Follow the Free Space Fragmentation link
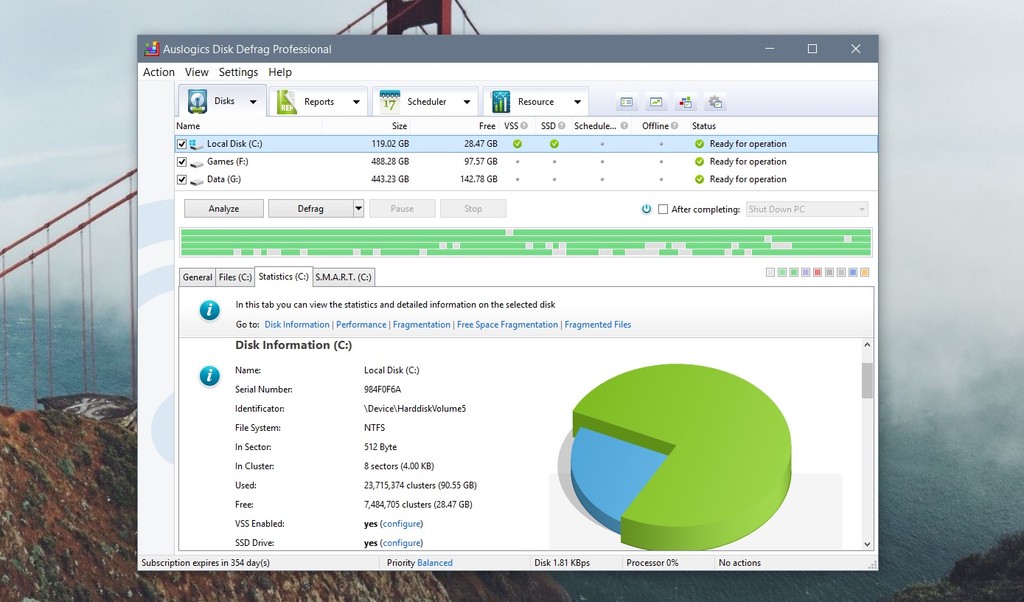Screen dimensions: 1024x602 (507, 325)
